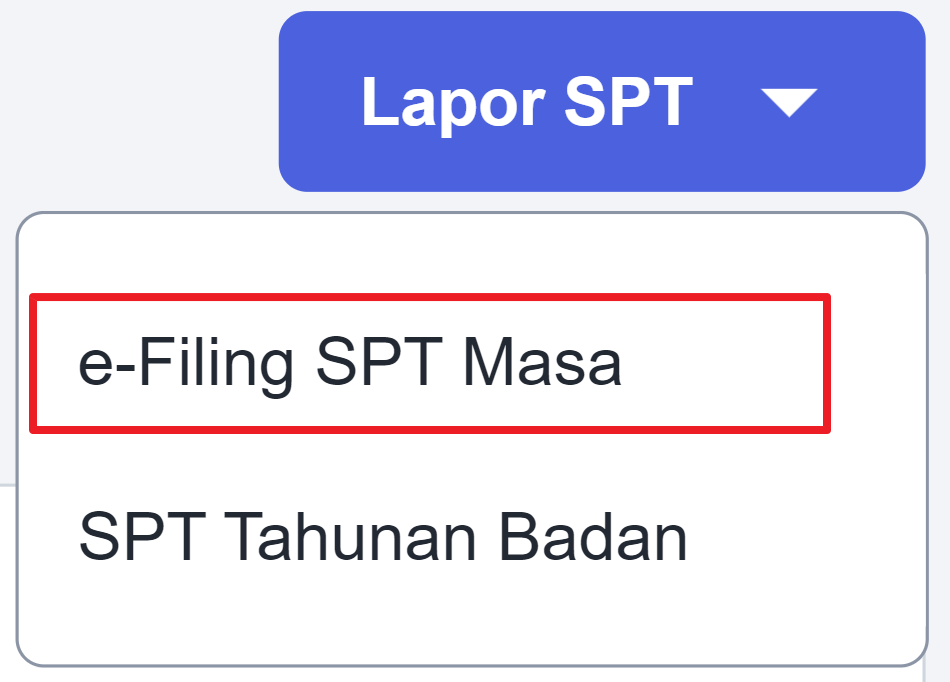This screenshot has width=950, height=682.
Task: Click the word "Masa" in the menu
Action: [x=541, y=364]
